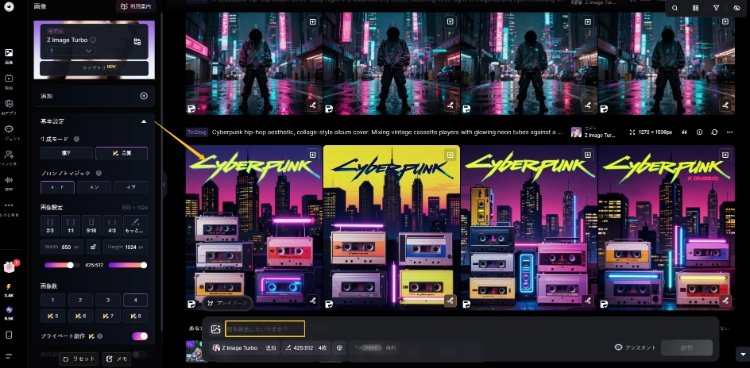Choose the third prompt magic option
The height and width of the screenshot is (368, 750).
point(131,188)
